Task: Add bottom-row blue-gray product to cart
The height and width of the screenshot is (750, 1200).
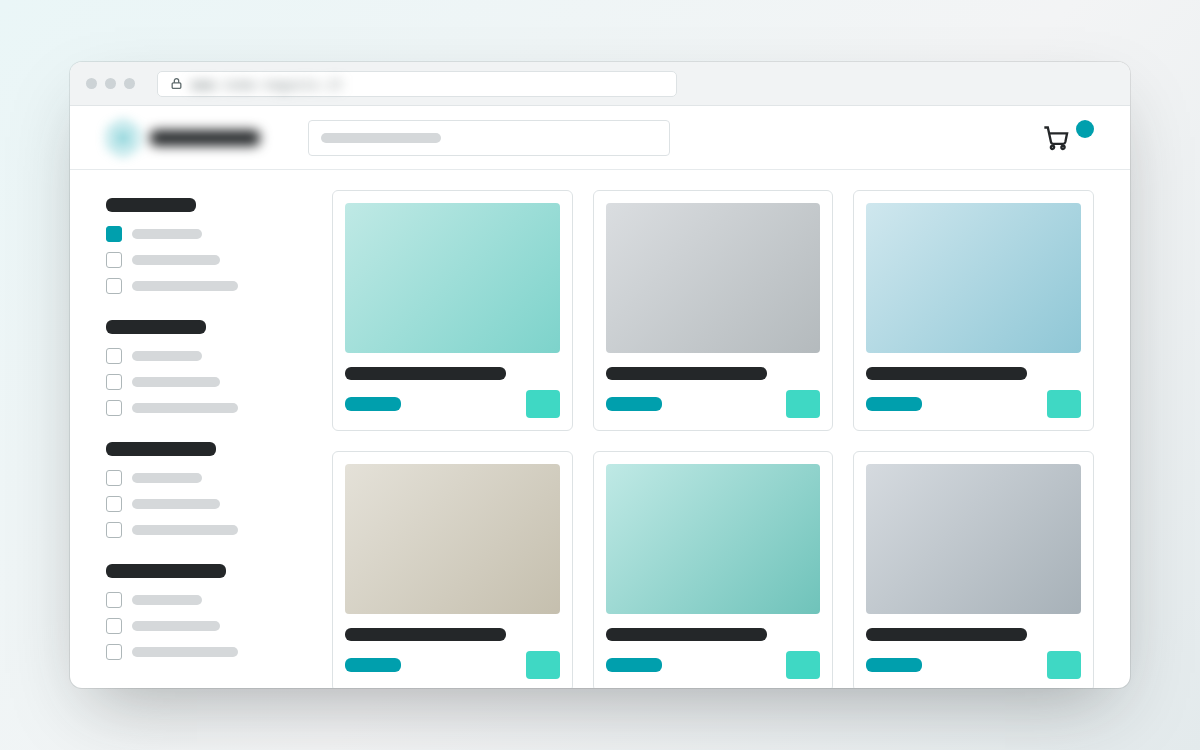Action: tap(1064, 665)
